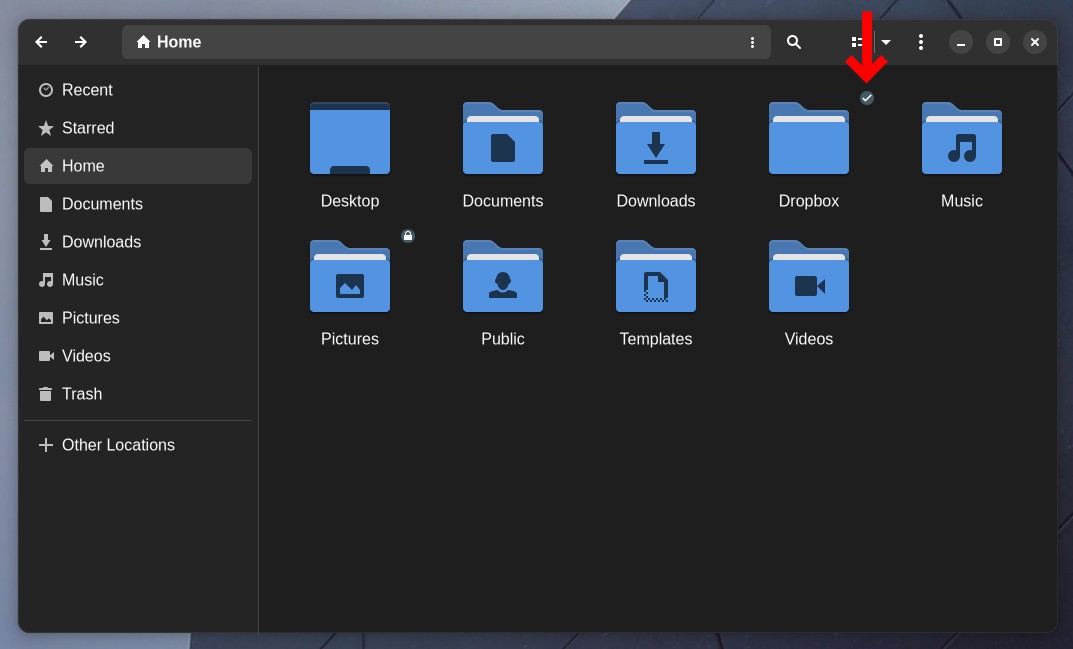Open Documents in the sidebar
This screenshot has width=1073, height=649.
pos(138,204)
